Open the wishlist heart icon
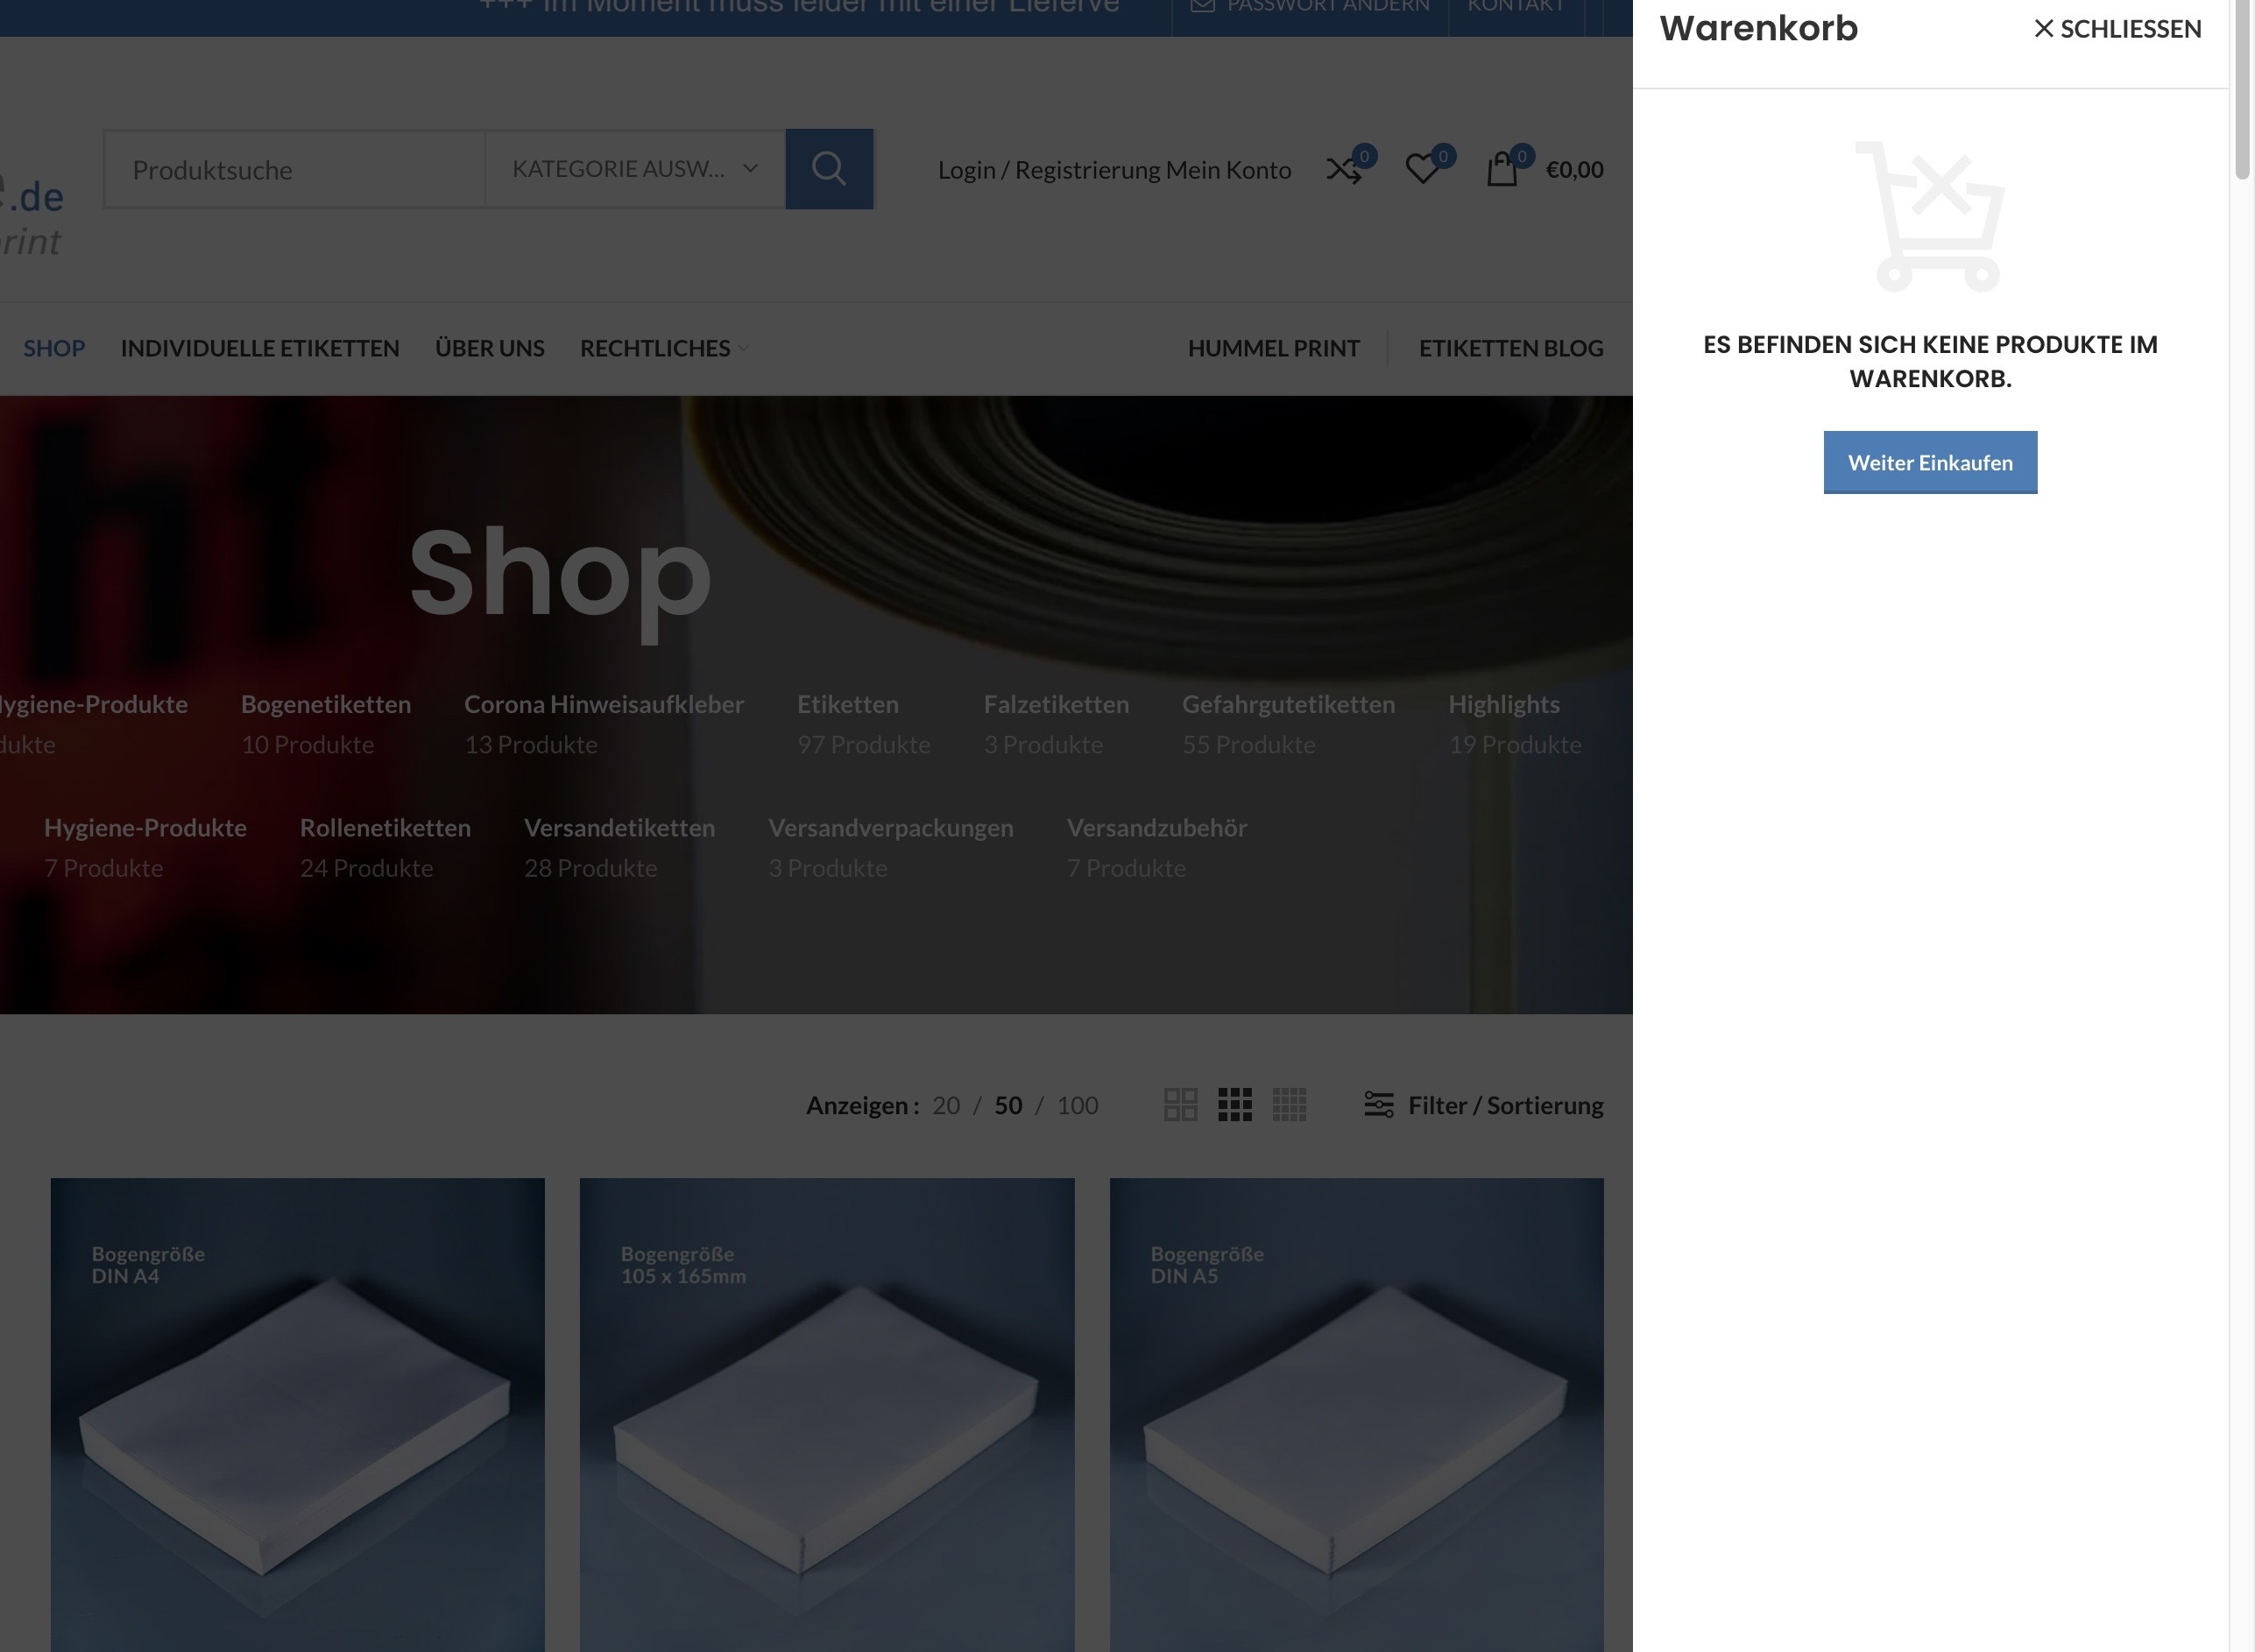 tap(1422, 170)
